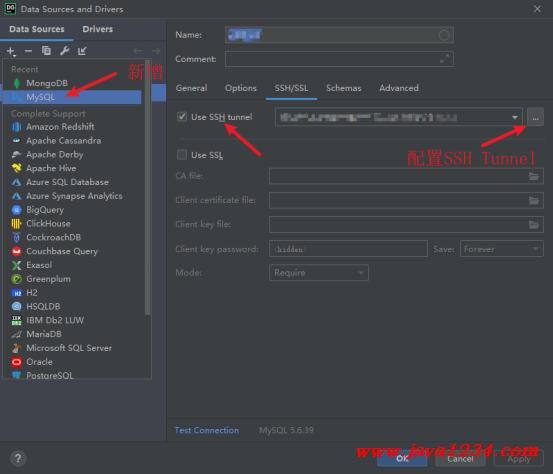Click the Cancel button
553x474 pixels.
tap(460, 458)
